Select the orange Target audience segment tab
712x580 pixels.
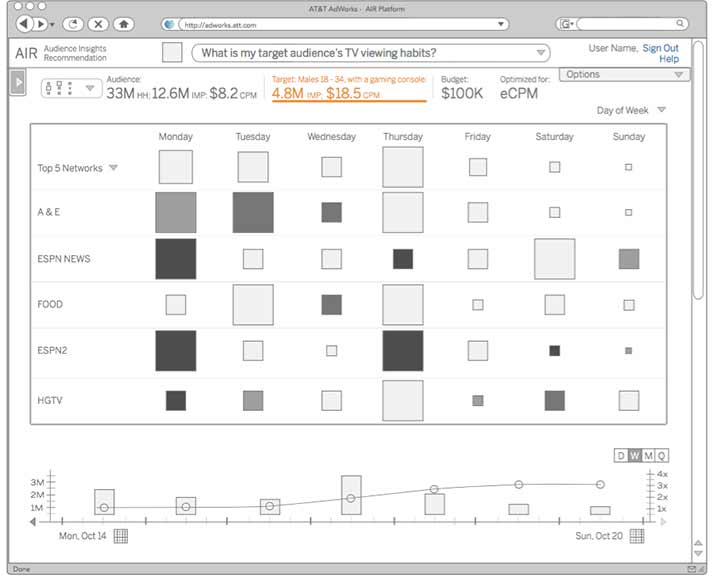point(348,88)
